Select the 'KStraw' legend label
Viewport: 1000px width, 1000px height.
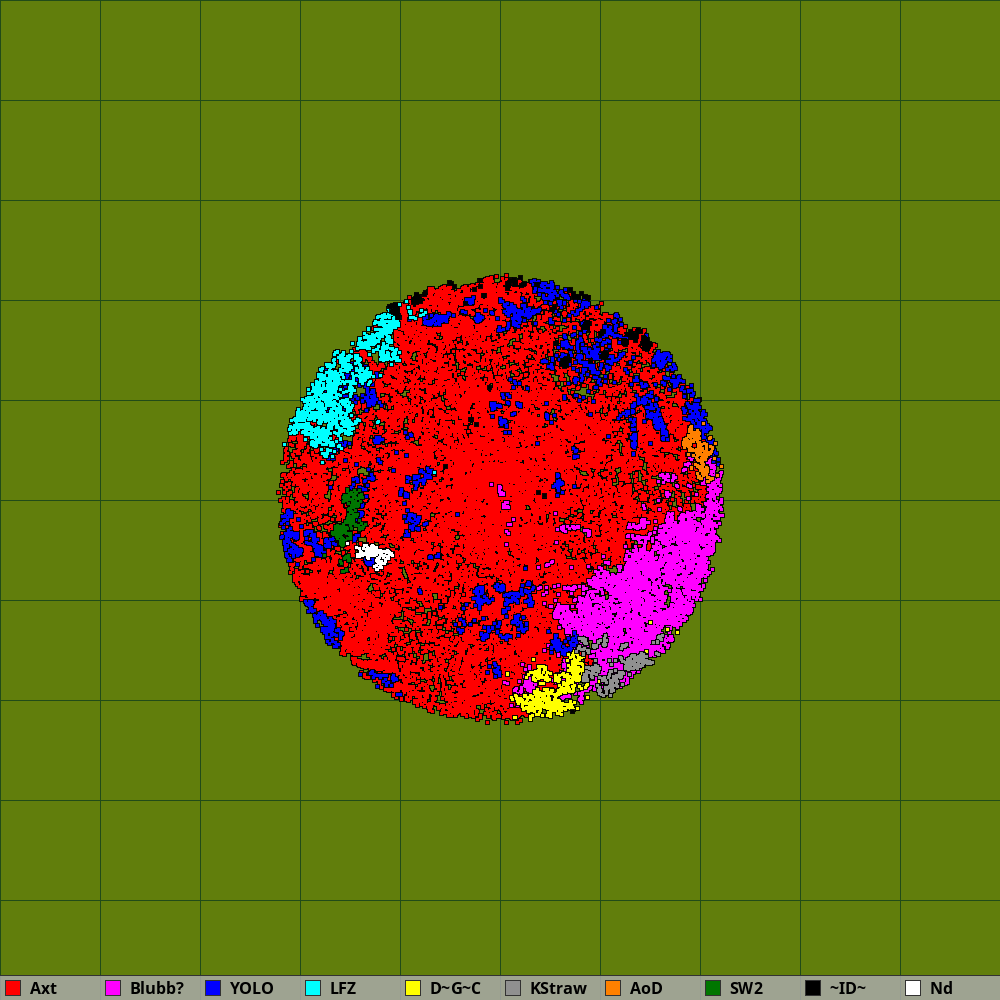click(558, 988)
